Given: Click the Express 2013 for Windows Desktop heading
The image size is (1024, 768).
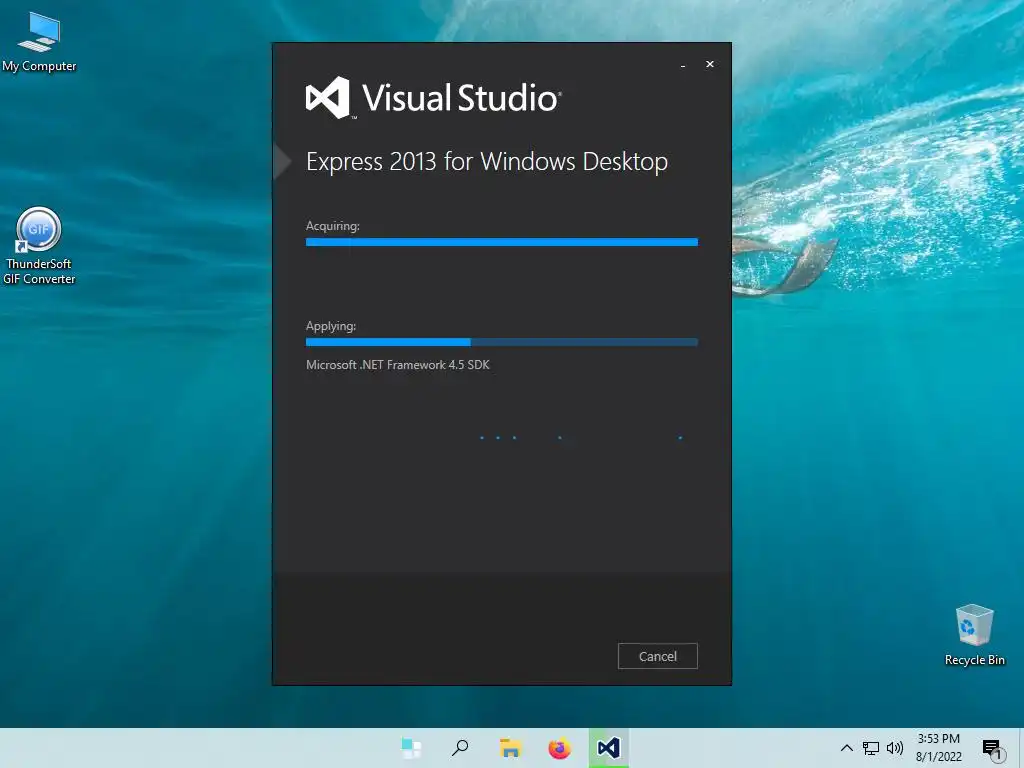Looking at the screenshot, I should tap(487, 162).
